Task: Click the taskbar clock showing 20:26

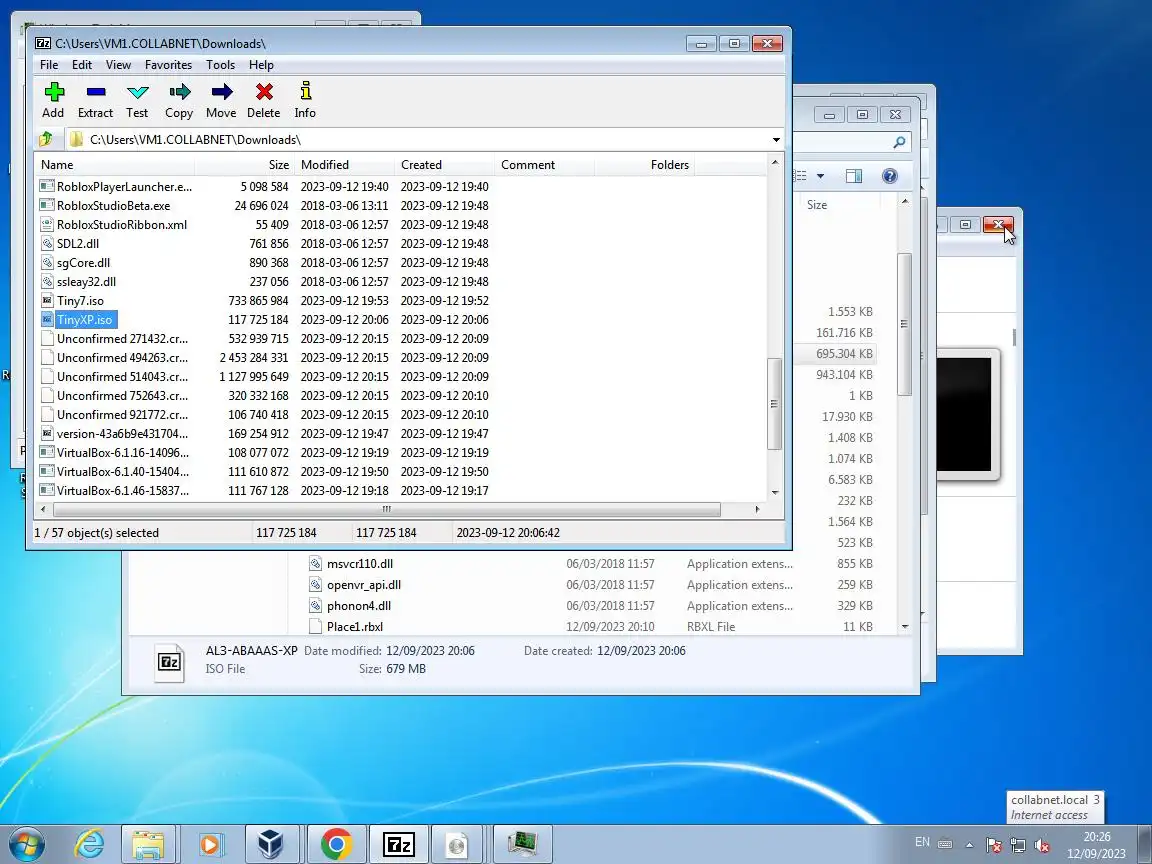Action: point(1096,845)
